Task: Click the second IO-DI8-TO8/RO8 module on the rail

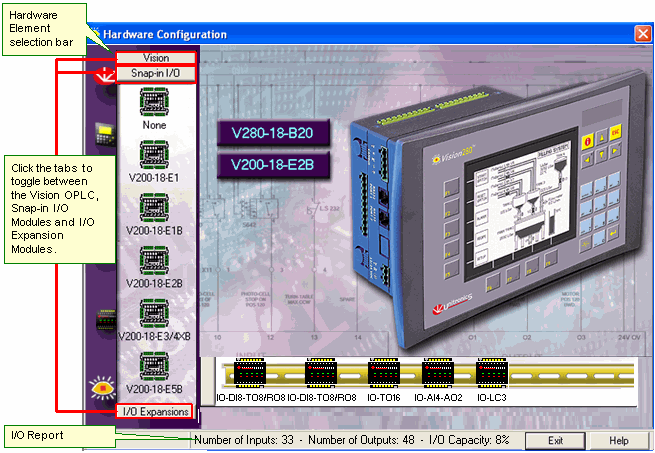Action: (321, 373)
